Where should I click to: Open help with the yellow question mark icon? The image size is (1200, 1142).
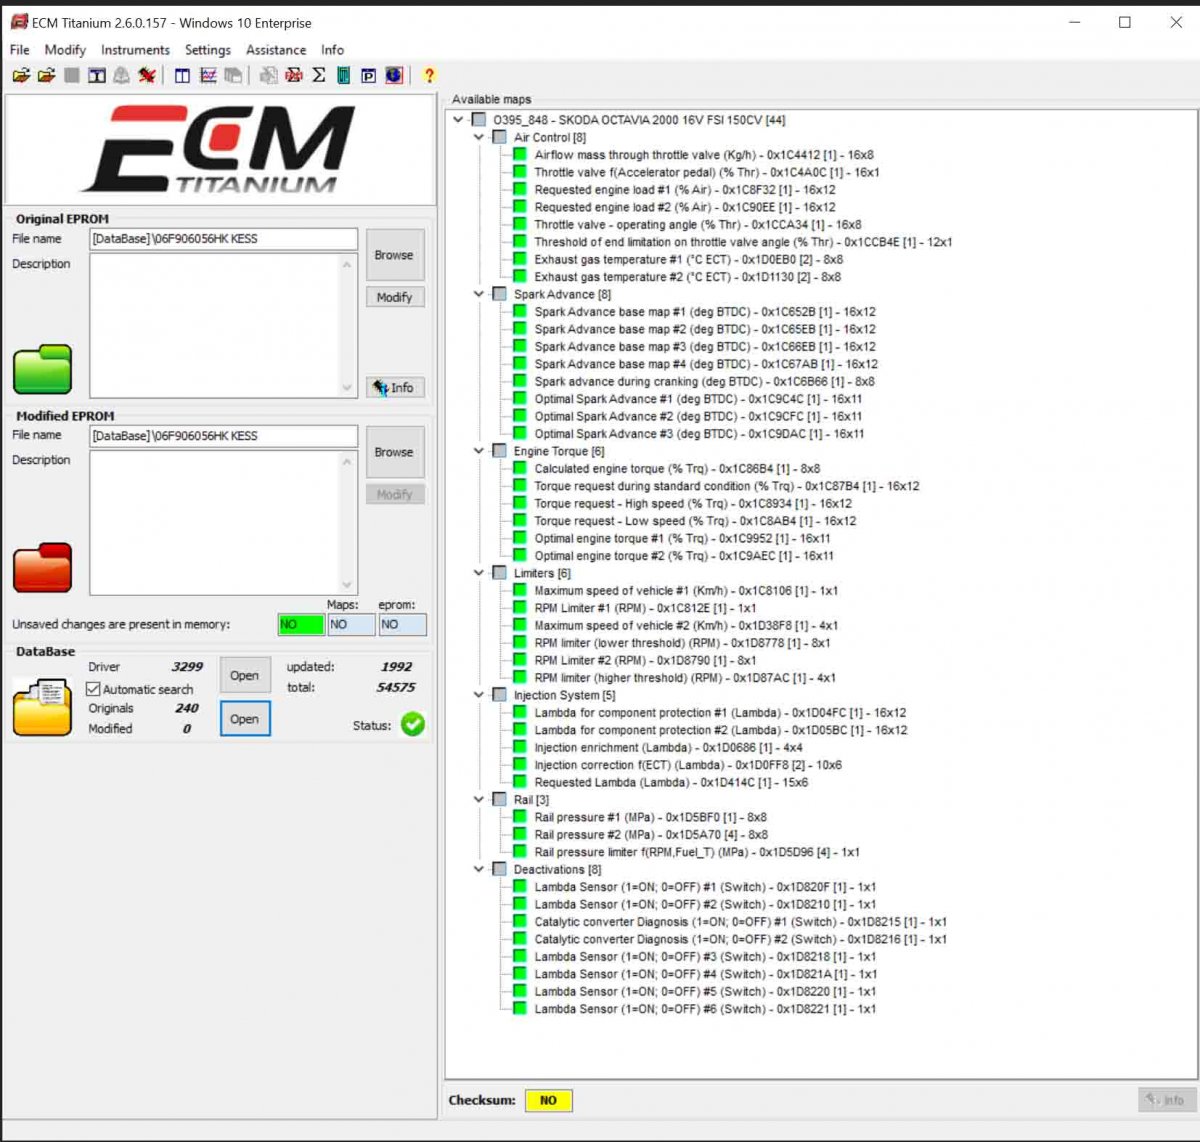[429, 75]
